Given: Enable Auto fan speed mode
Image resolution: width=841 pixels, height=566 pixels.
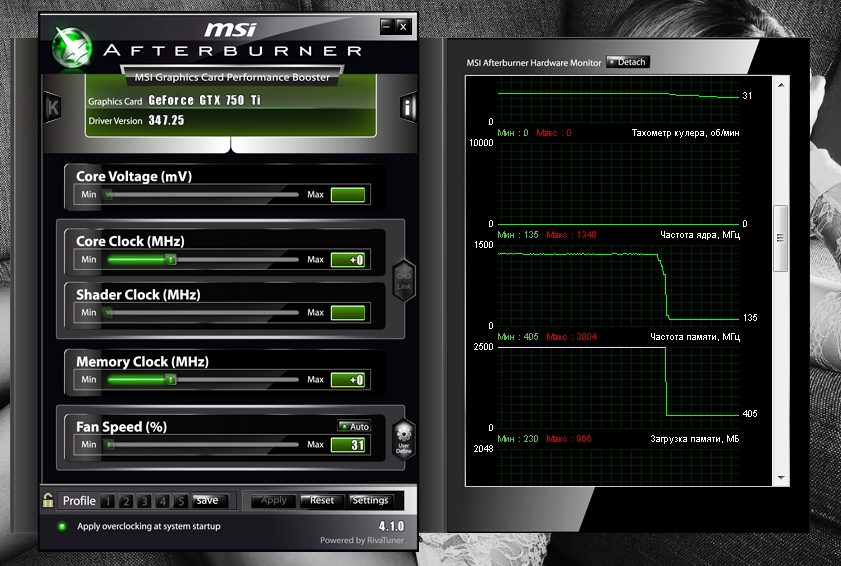Looking at the screenshot, I should pos(354,427).
